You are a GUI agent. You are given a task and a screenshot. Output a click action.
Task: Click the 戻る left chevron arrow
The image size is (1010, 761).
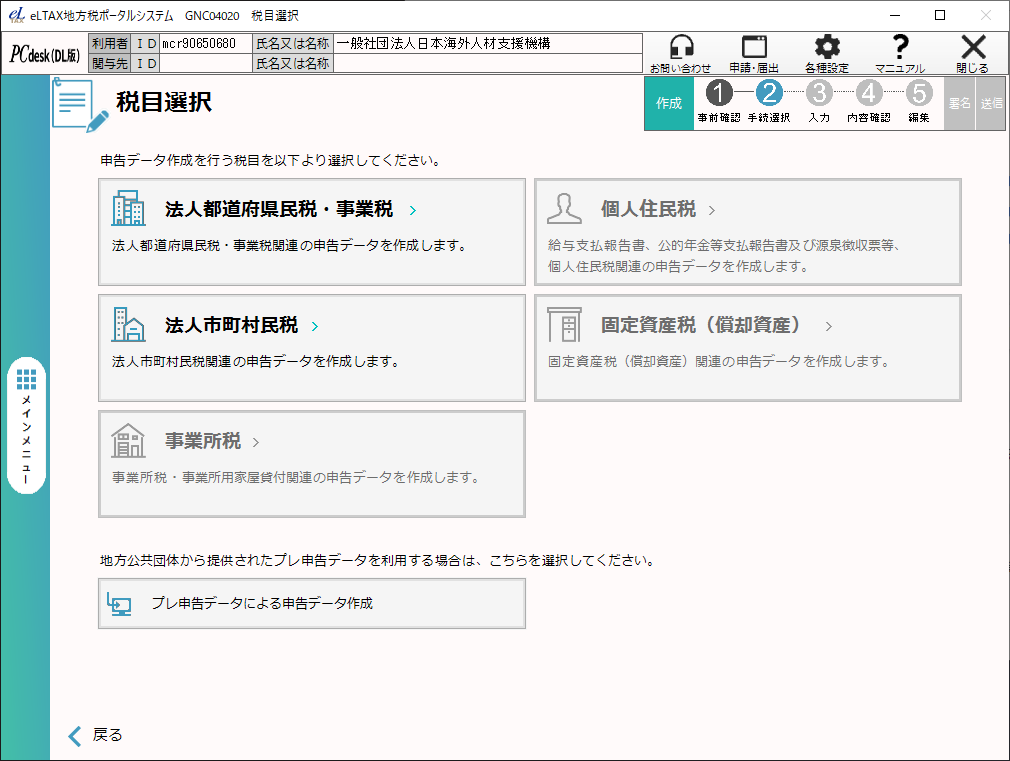(x=75, y=736)
